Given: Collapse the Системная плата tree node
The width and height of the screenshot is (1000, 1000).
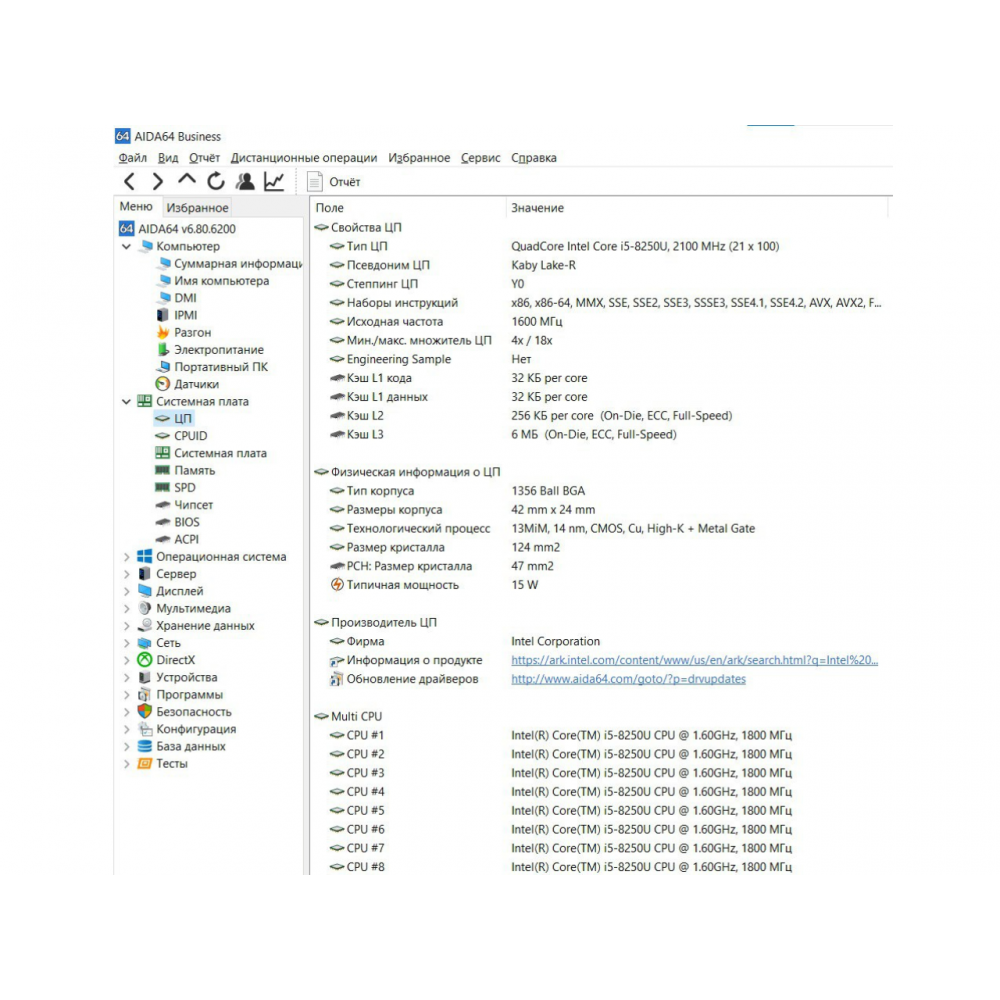Looking at the screenshot, I should tap(127, 401).
